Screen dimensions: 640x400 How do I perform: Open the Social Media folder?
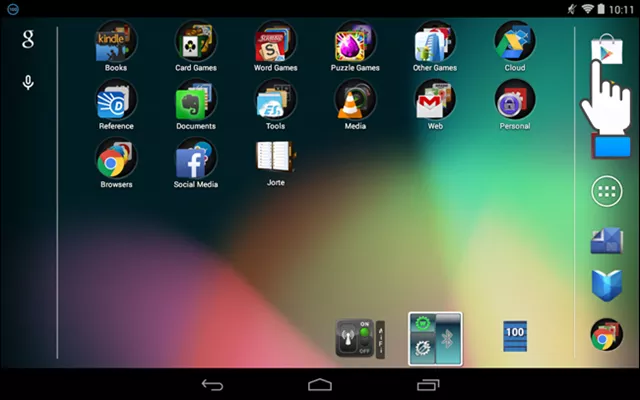196,160
